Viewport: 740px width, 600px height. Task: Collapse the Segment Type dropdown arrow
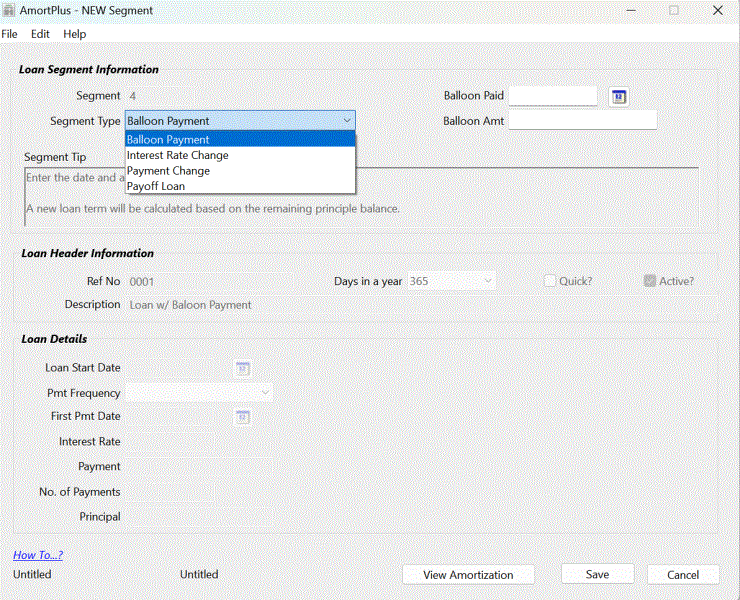click(347, 121)
